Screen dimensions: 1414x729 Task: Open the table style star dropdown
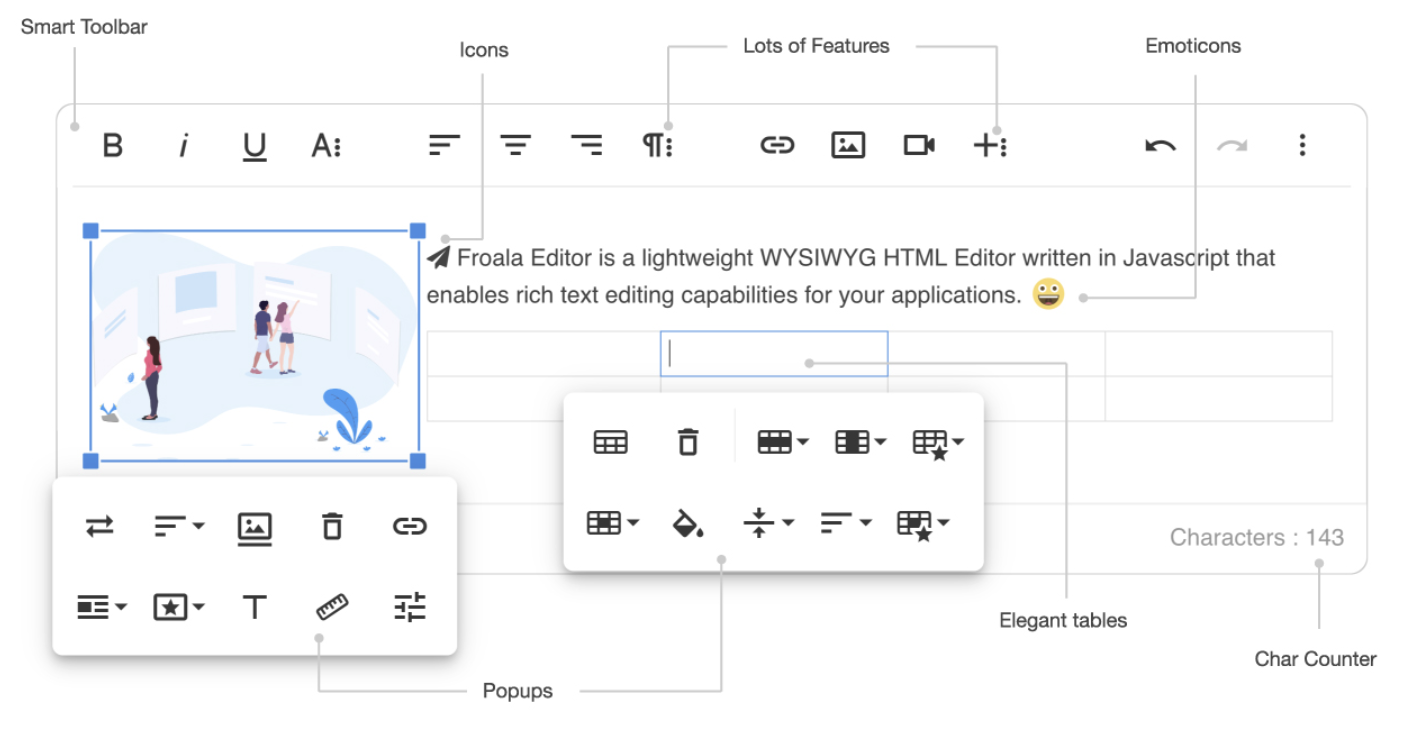(939, 443)
